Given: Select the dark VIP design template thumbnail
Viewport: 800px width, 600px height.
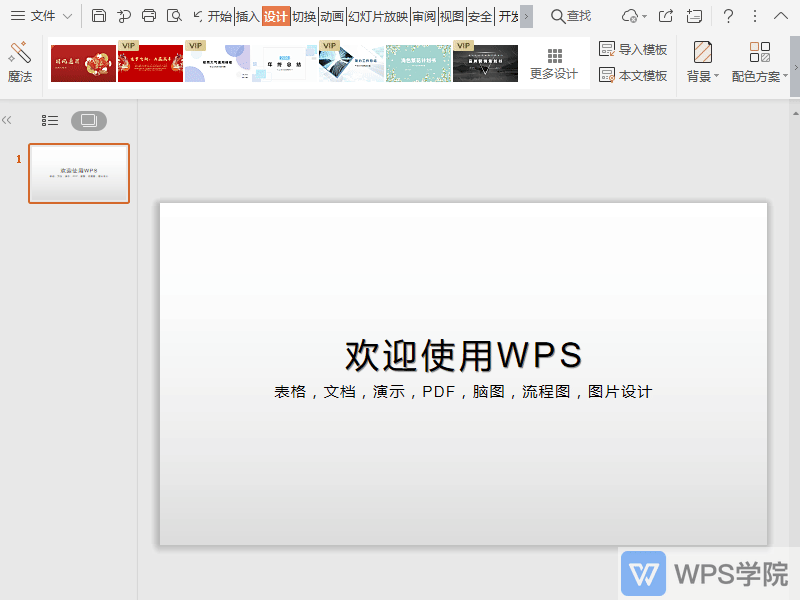Looking at the screenshot, I should 485,62.
